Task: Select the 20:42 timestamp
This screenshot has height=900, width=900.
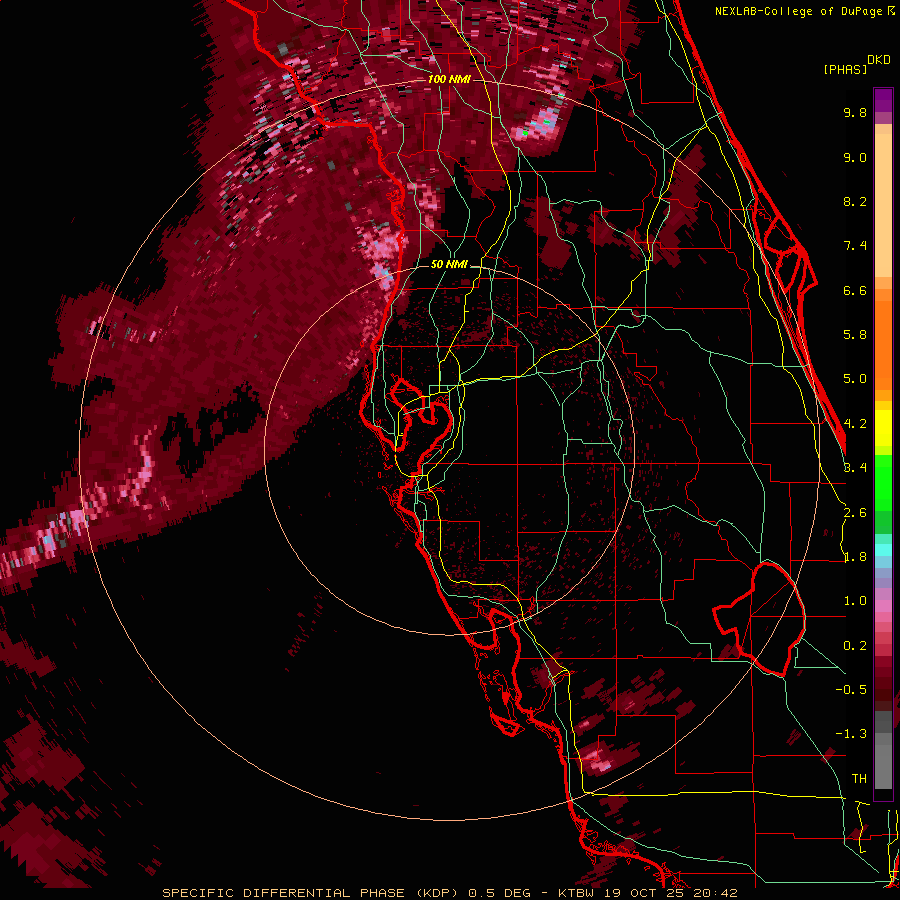Action: 715,893
